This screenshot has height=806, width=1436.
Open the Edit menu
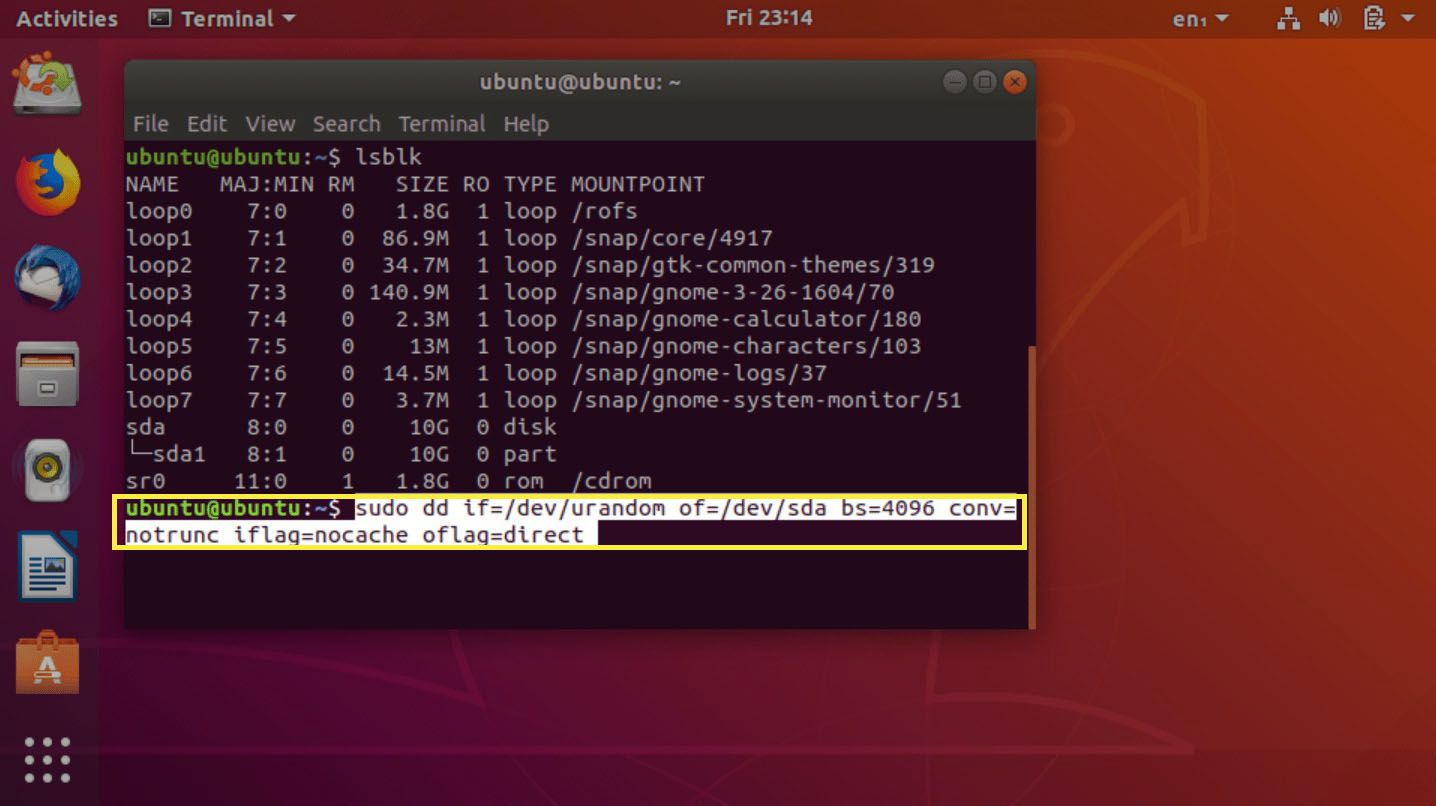coord(207,124)
